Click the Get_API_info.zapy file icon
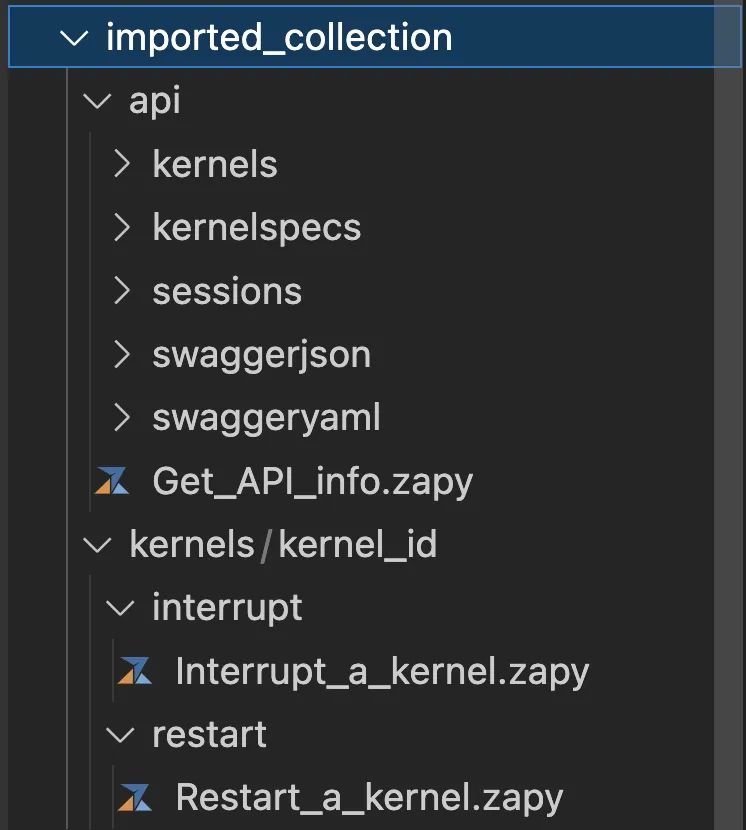The image size is (746, 830). tap(112, 482)
